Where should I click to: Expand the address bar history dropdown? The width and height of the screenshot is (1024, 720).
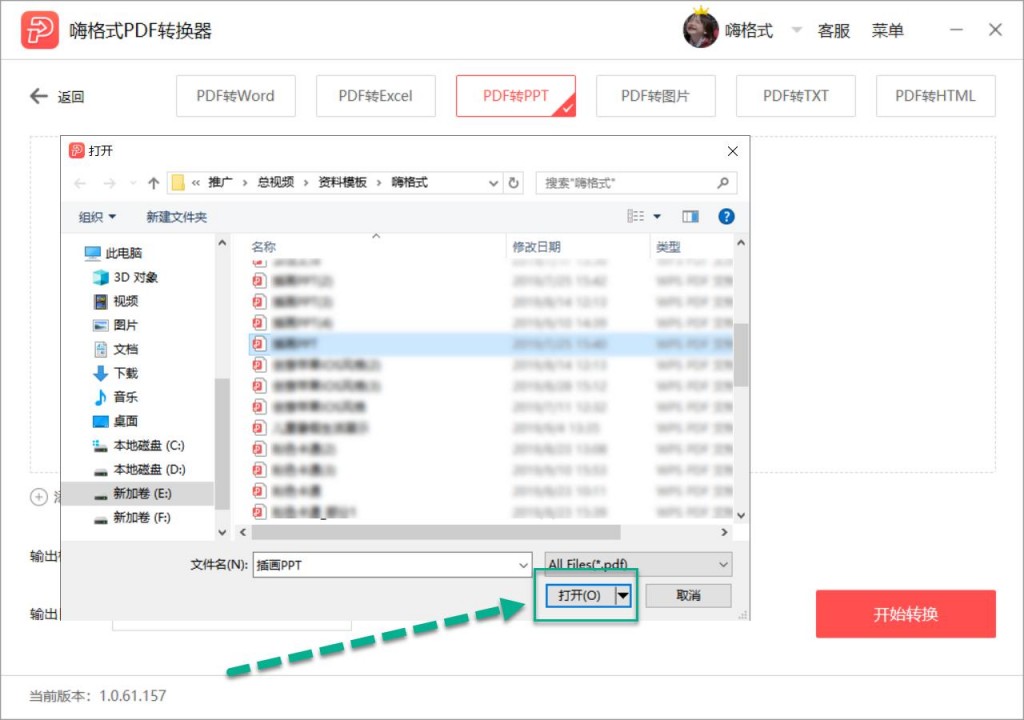click(x=493, y=183)
